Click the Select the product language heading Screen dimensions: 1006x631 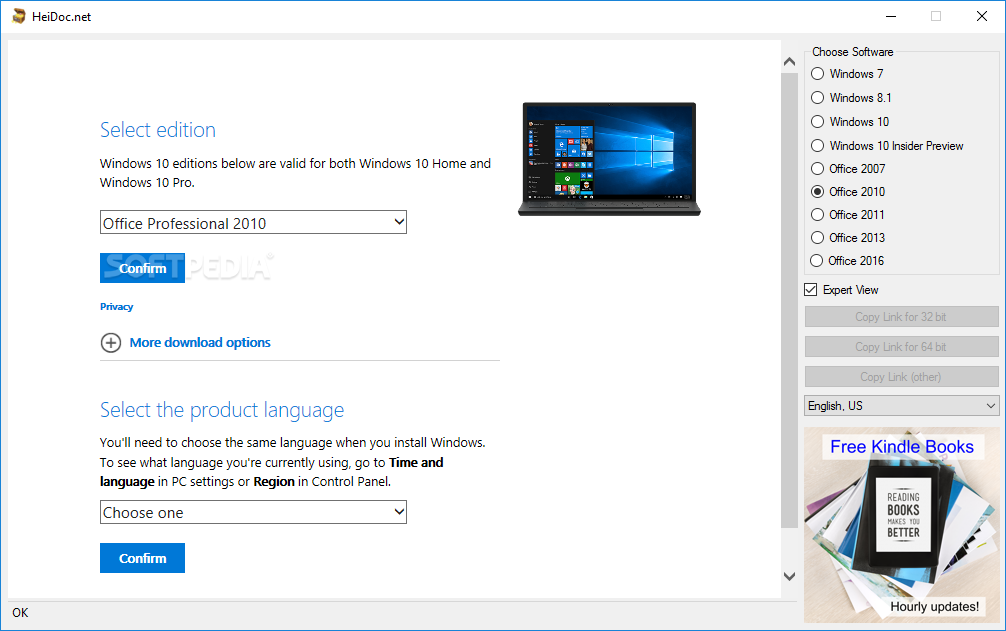[222, 410]
